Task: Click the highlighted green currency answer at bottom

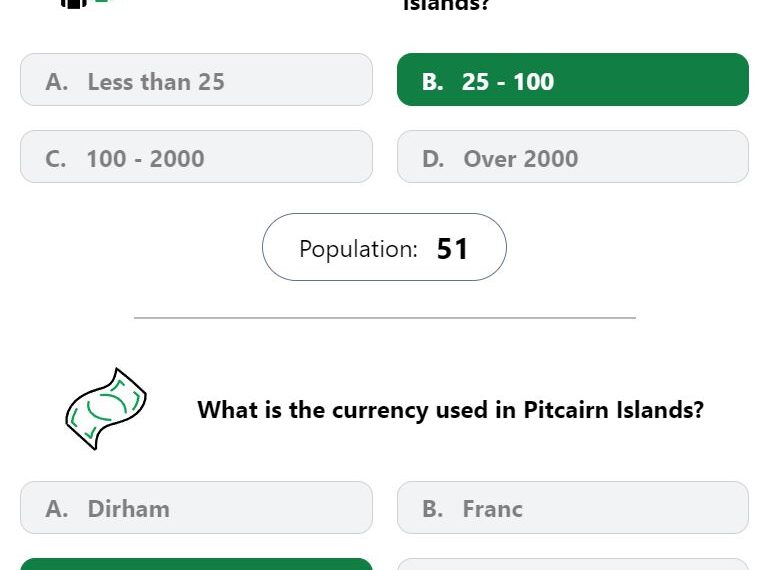Action: (196, 564)
